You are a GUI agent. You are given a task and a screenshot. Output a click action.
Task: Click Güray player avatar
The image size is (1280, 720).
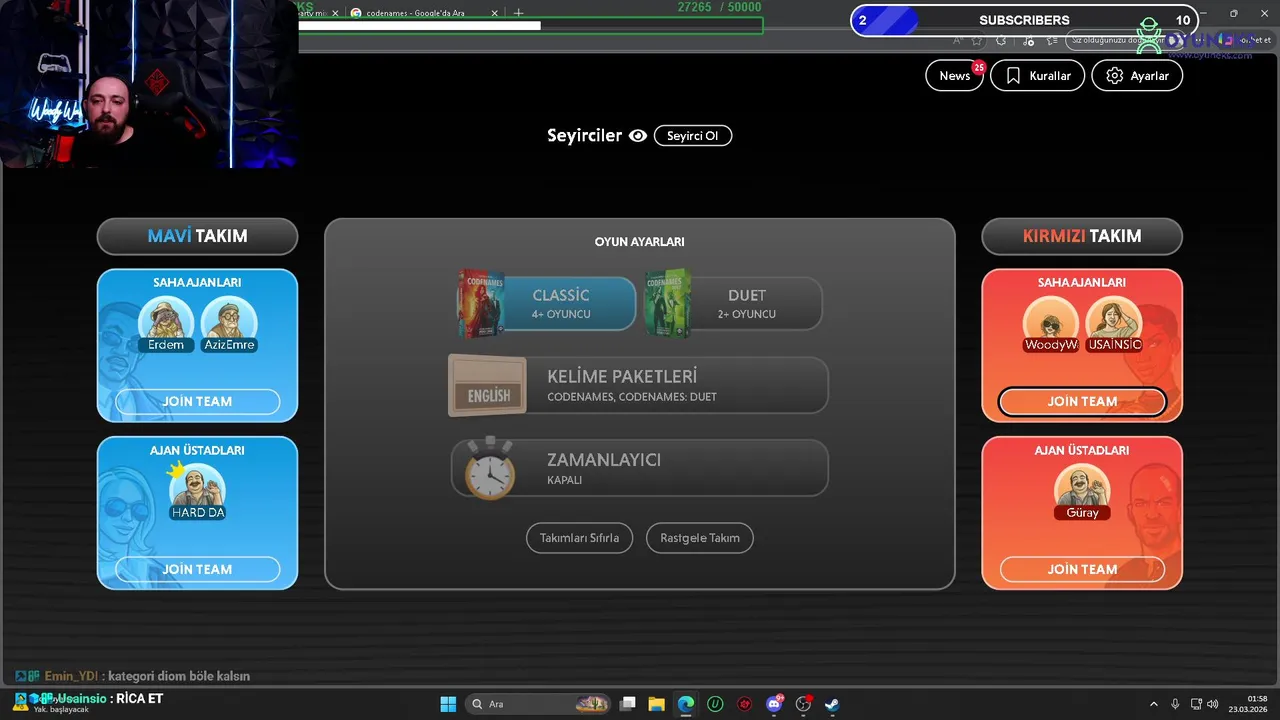pos(1082,492)
